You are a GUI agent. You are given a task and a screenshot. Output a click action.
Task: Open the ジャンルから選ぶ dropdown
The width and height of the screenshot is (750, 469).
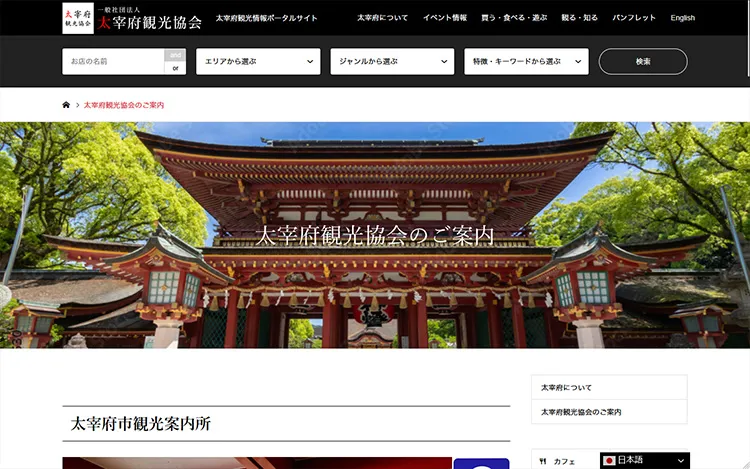tap(392, 61)
